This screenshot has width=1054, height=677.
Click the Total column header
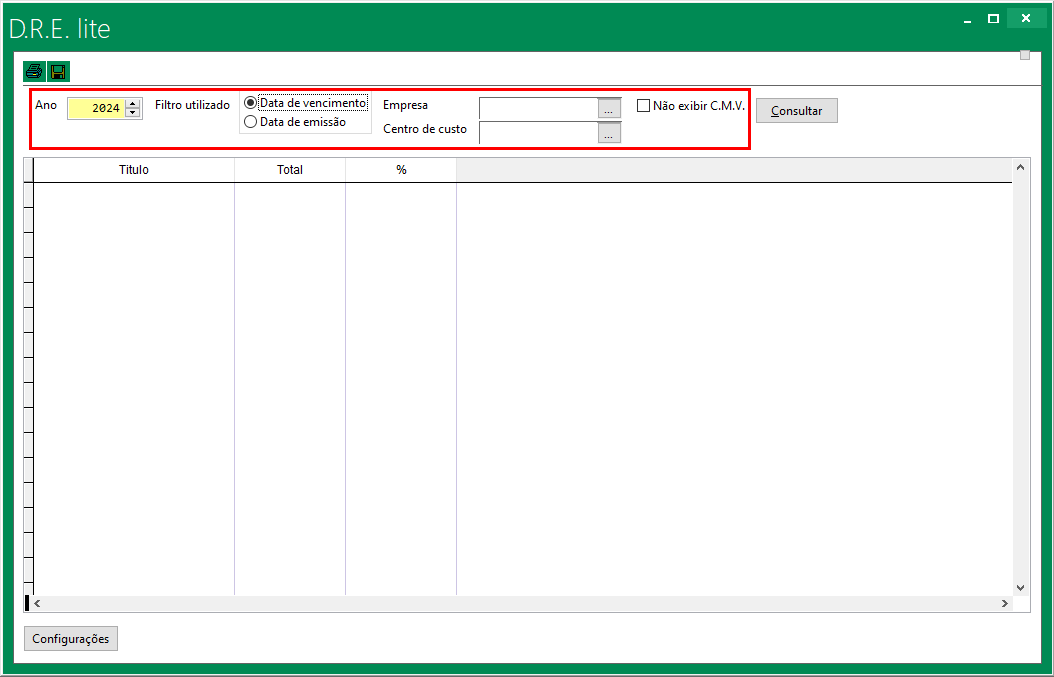[290, 170]
